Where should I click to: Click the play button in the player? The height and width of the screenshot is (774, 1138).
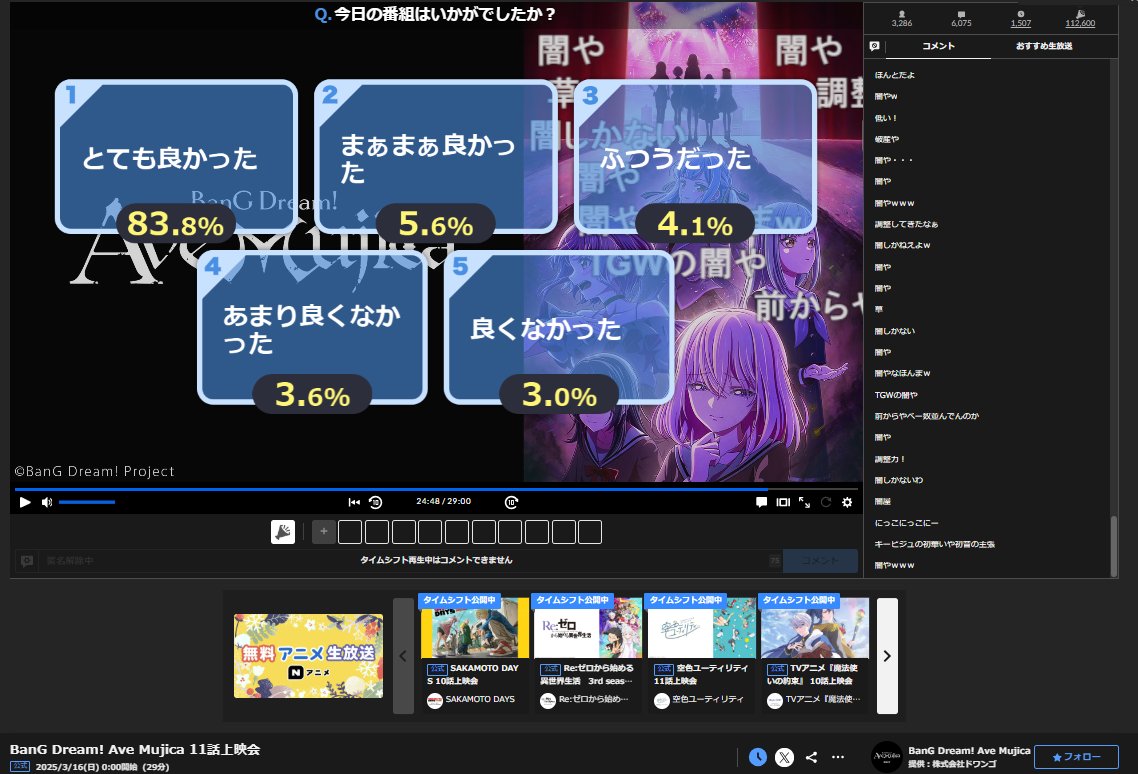[25, 502]
